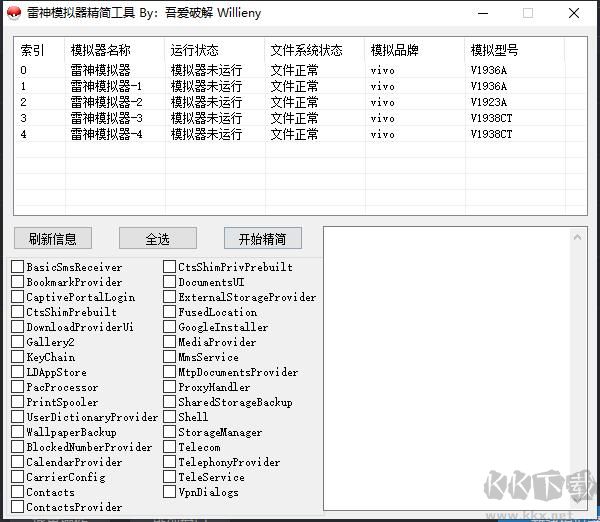Select the CtsShimPrivPrebuilt checkbox

(x=170, y=267)
